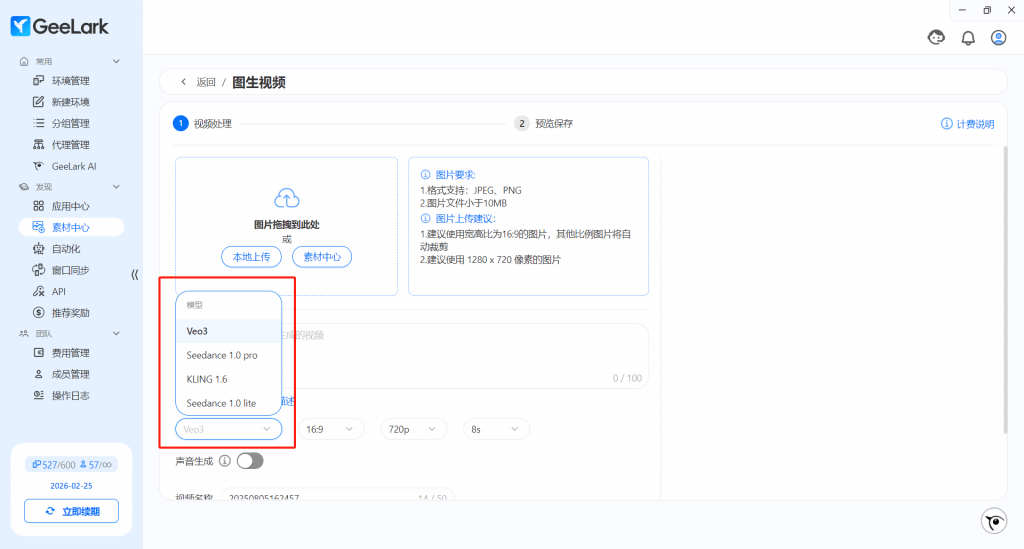Open the 计费说明 billing link
This screenshot has width=1024, height=549.
coord(967,124)
